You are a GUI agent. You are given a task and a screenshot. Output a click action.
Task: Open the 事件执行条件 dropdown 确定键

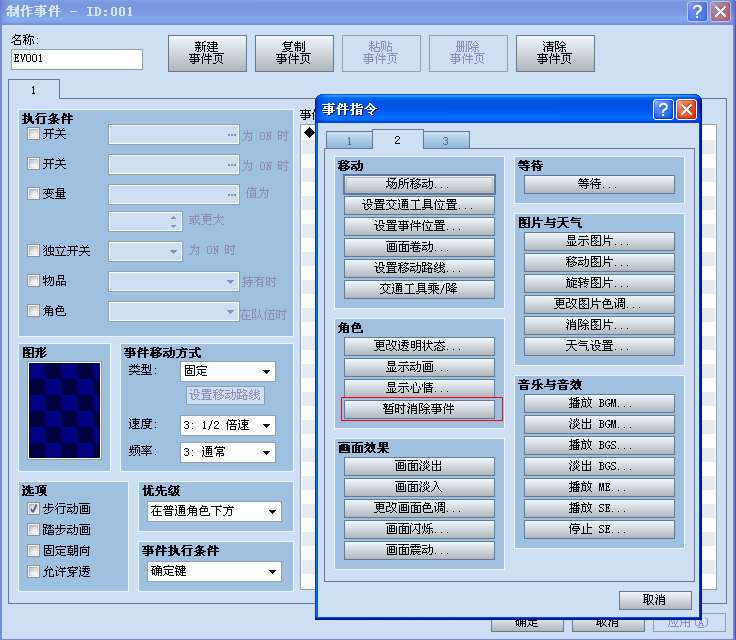[215, 571]
